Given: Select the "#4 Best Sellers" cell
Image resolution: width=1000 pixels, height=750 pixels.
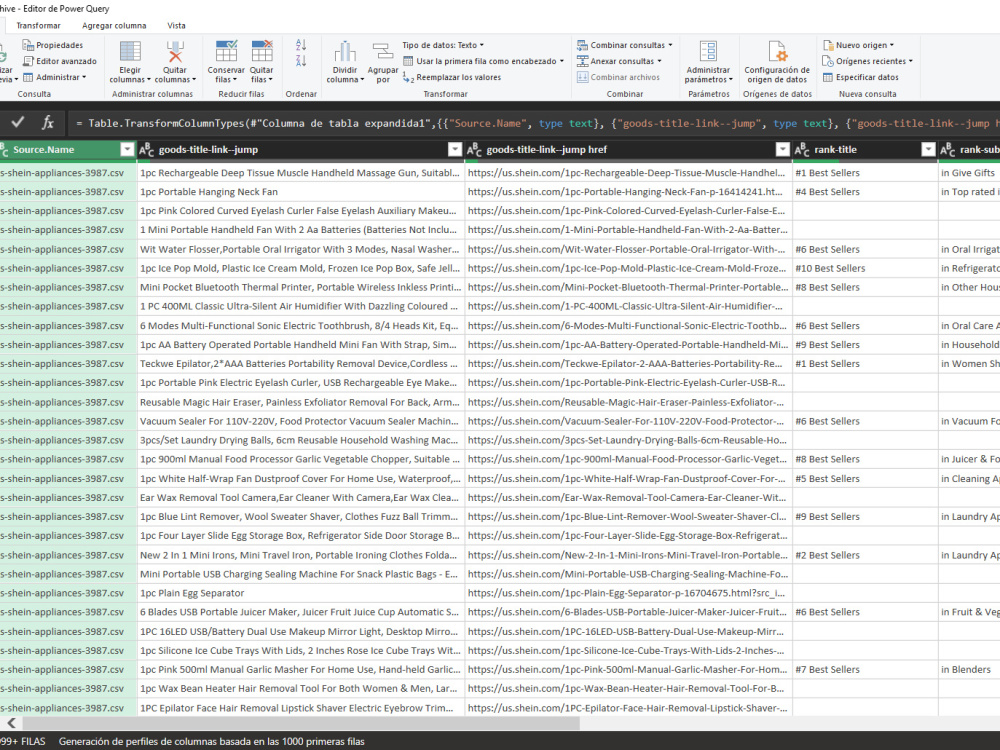Looking at the screenshot, I should pyautogui.click(x=865, y=192).
